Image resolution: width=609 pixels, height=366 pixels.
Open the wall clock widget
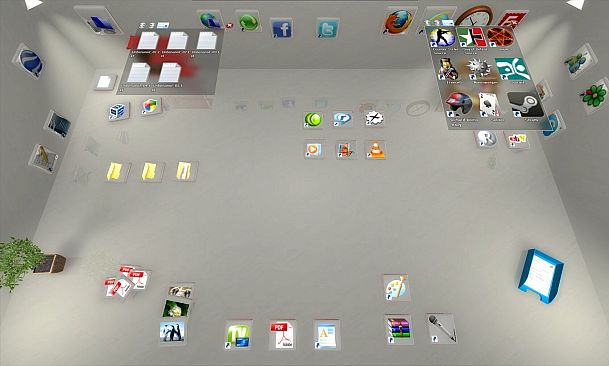(x=474, y=16)
